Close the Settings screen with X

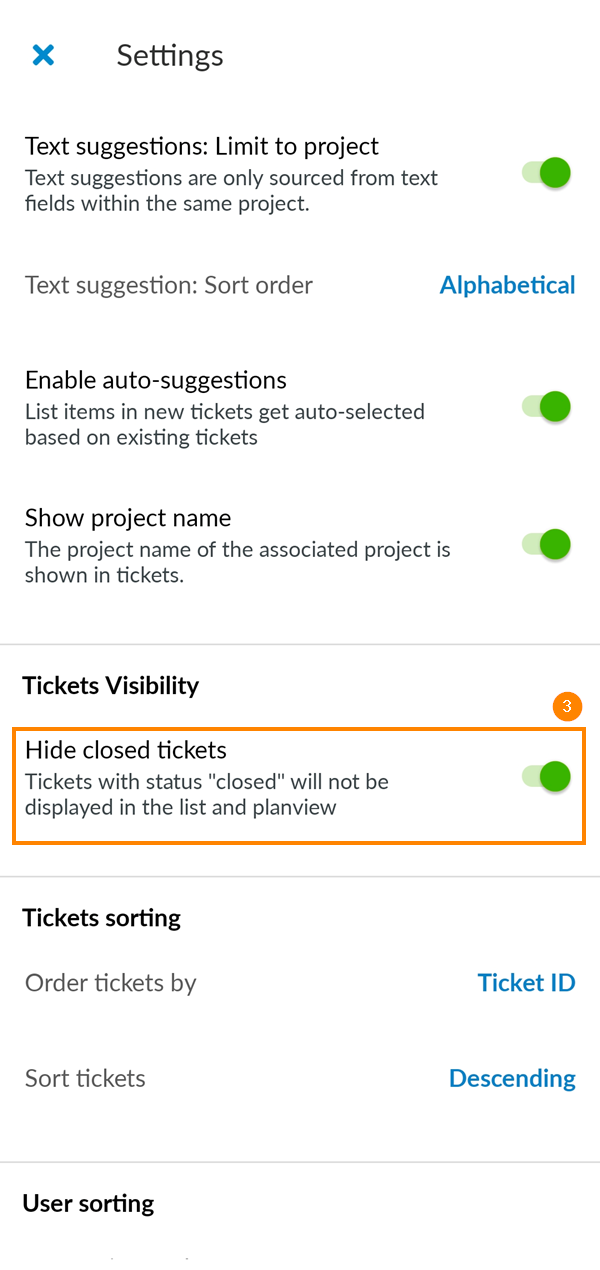[43, 55]
